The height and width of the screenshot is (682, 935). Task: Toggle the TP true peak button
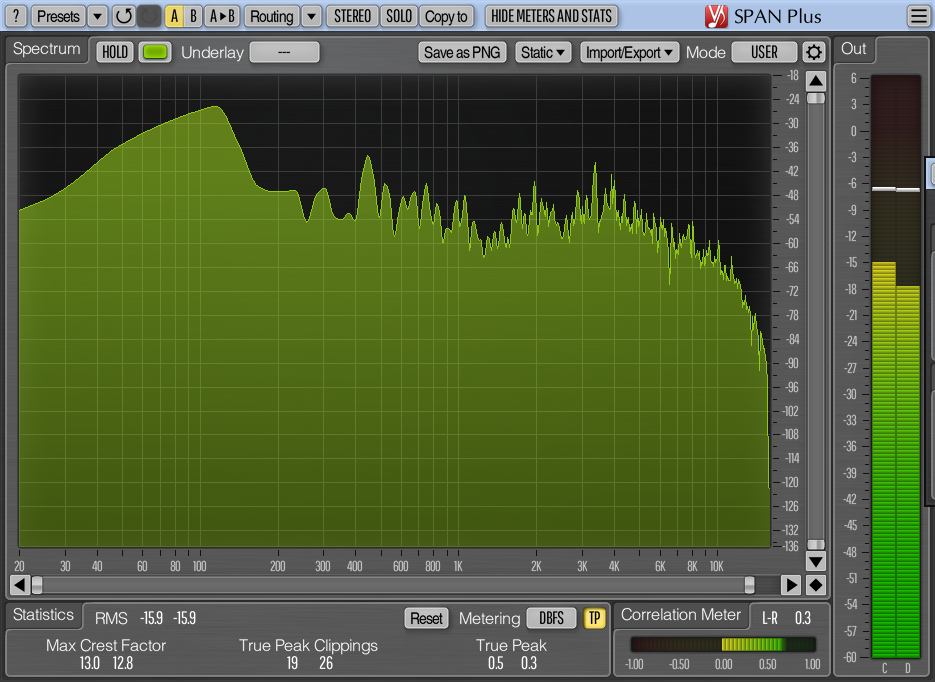tap(594, 618)
